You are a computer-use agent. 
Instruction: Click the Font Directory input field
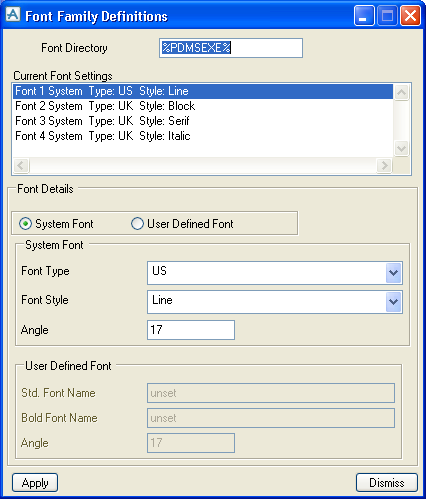(231, 48)
